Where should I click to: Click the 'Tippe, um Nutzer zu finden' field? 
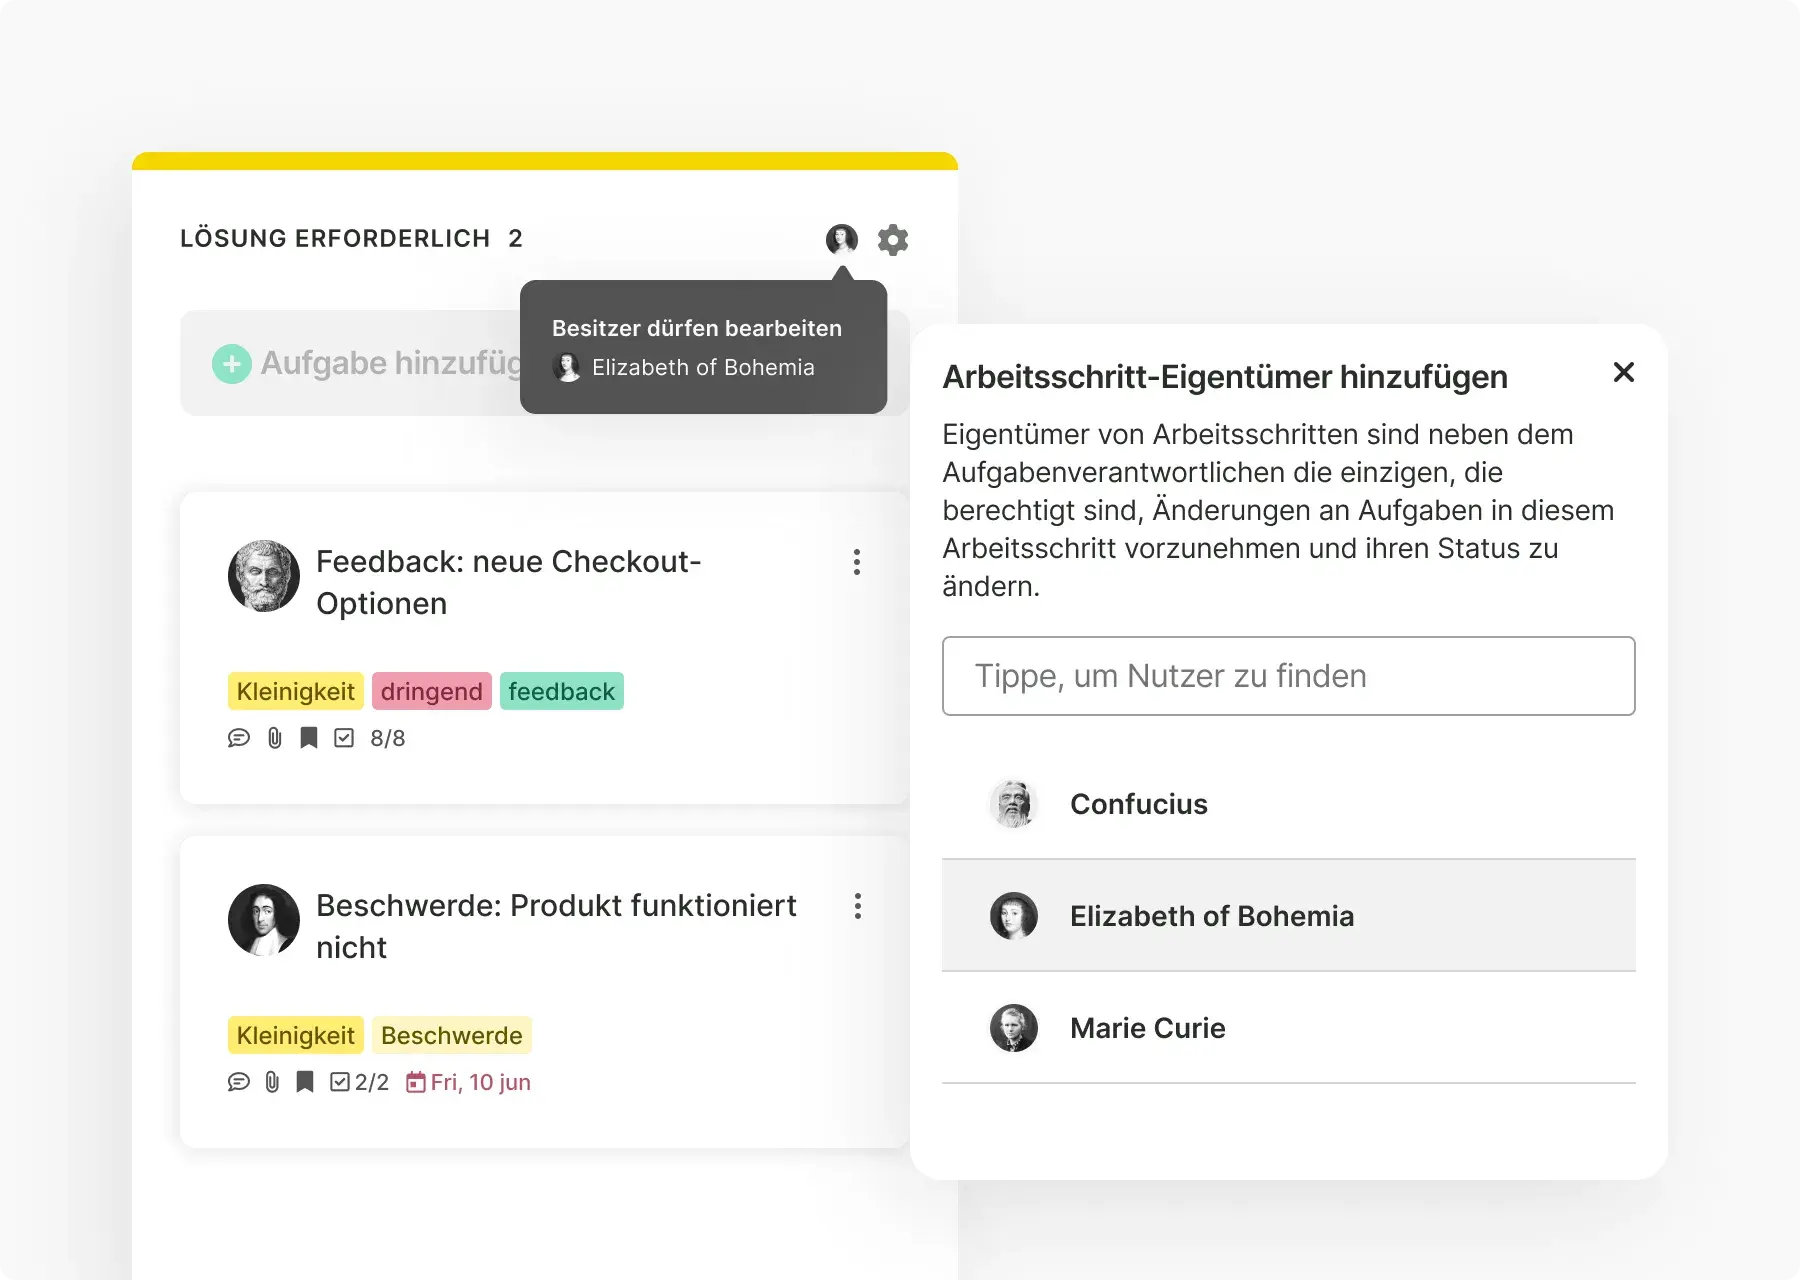tap(1288, 676)
